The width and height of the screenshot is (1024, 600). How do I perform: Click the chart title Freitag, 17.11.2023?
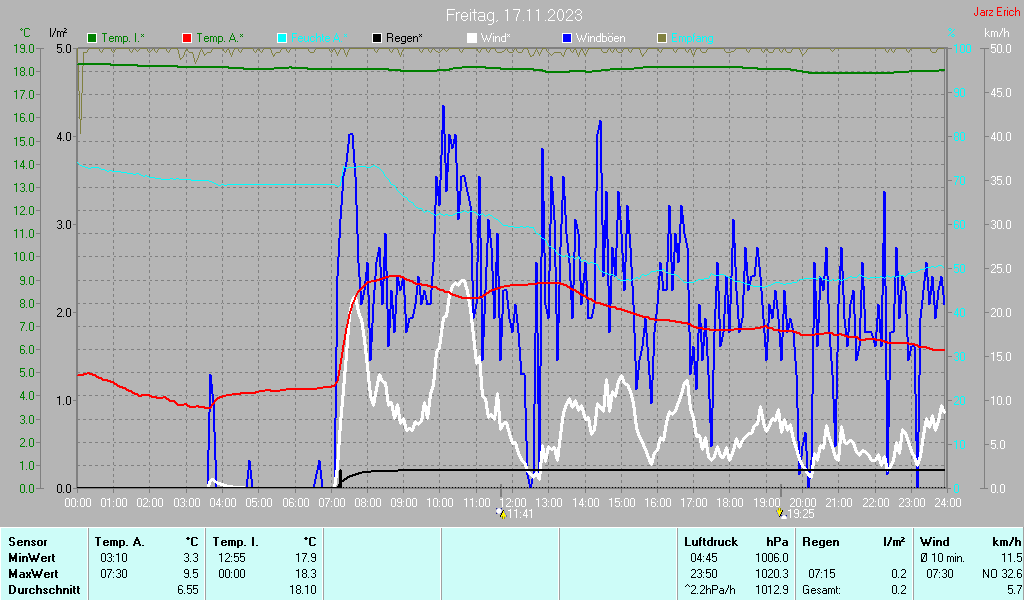click(x=513, y=15)
